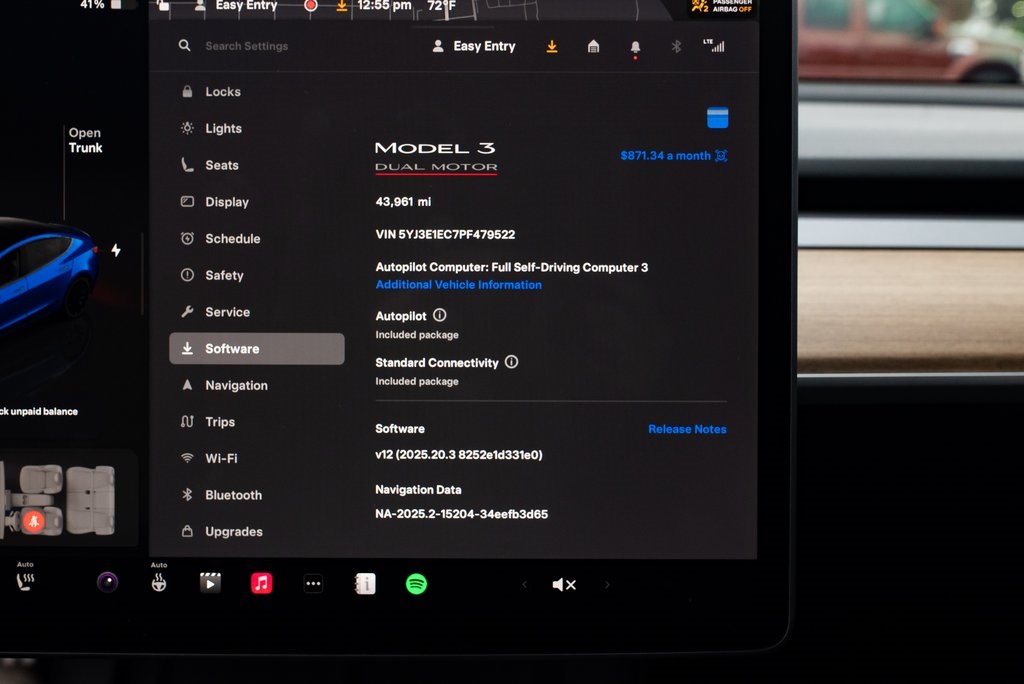This screenshot has height=684, width=1024.
Task: Open the Easy Entry driver profile
Action: (x=474, y=46)
